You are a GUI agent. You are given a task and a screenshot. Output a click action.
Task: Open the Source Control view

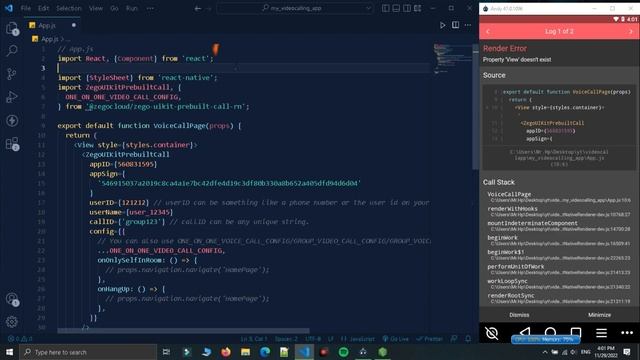tap(12, 74)
